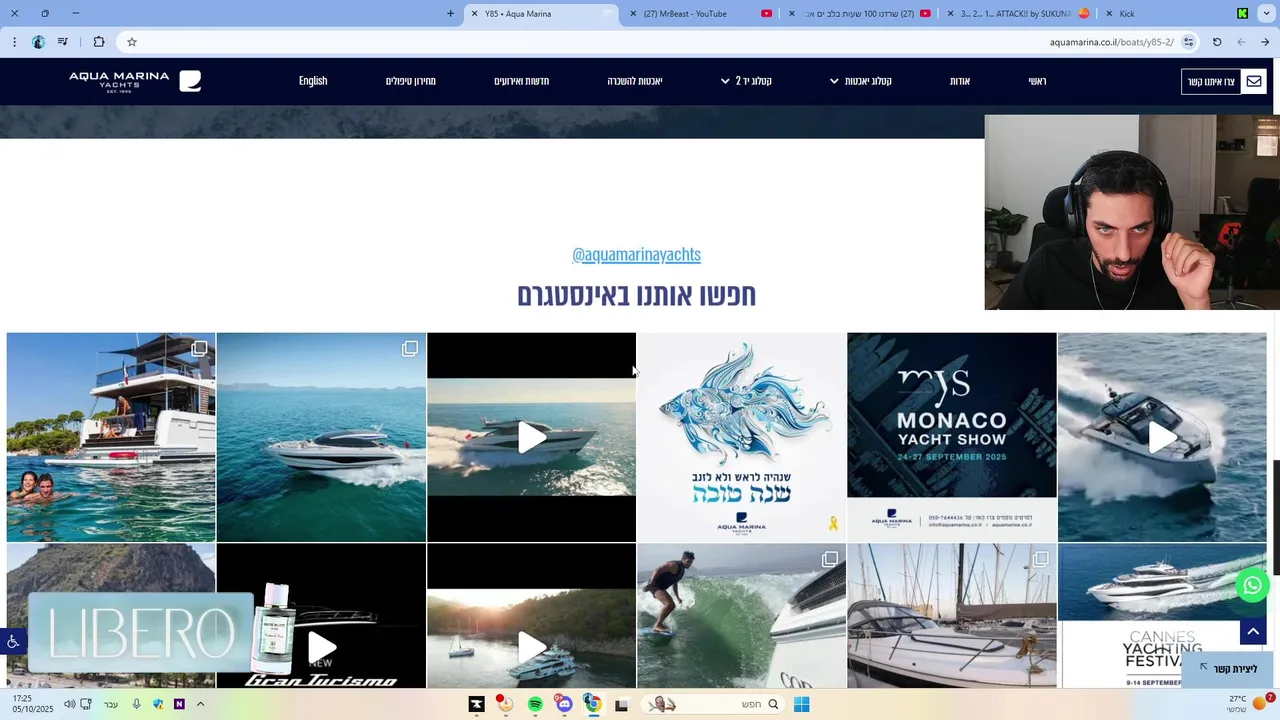Play the speeding motorboat video
This screenshot has height=720, width=1280.
[x=1162, y=437]
